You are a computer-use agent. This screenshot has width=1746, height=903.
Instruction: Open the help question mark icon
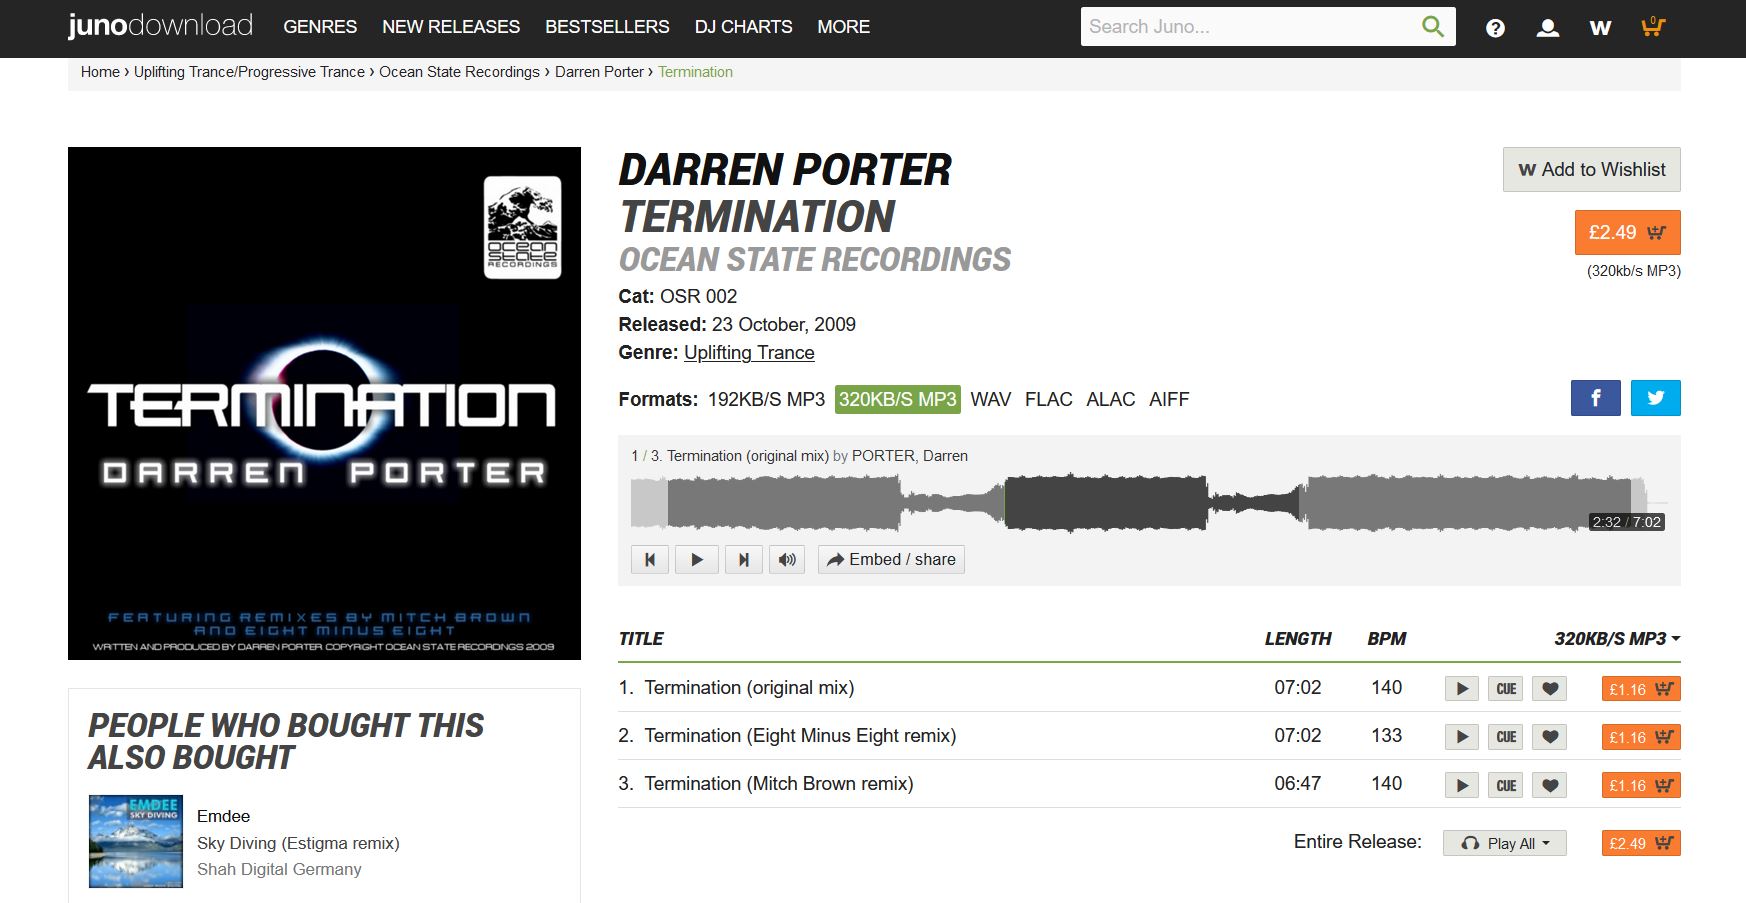(x=1495, y=28)
